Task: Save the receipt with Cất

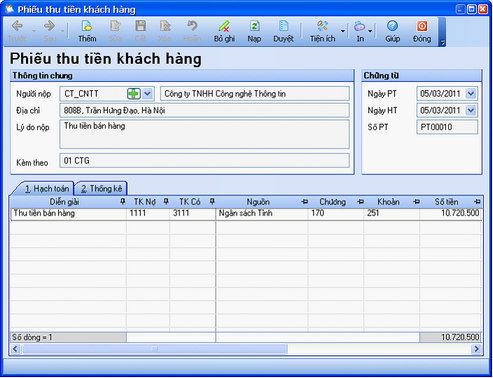Action: [x=140, y=31]
